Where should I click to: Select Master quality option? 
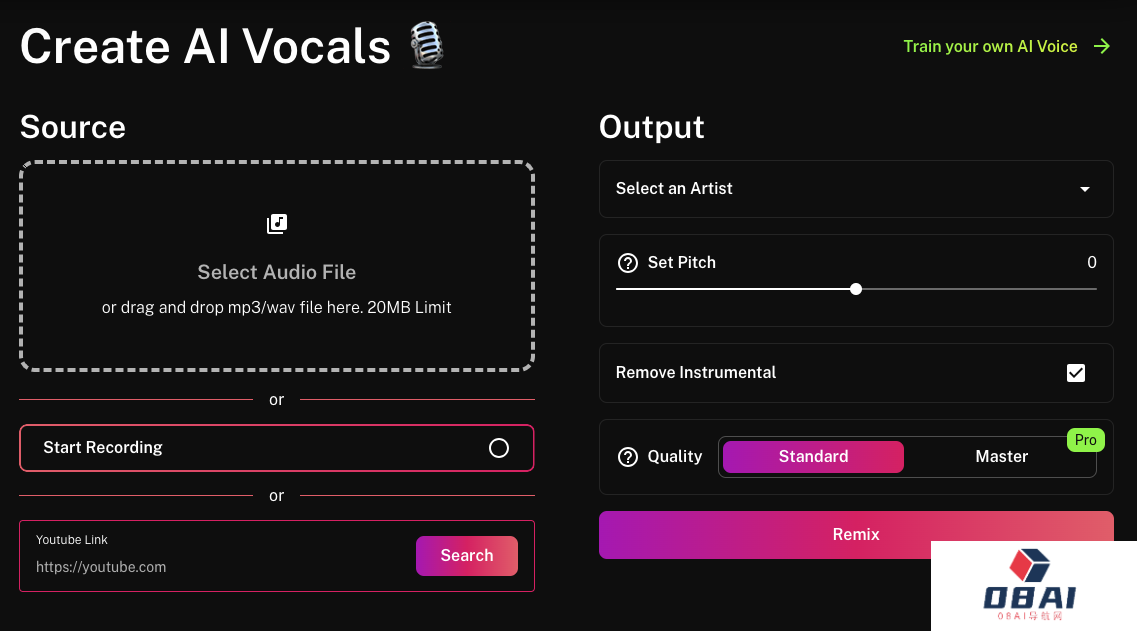[x=1001, y=457]
